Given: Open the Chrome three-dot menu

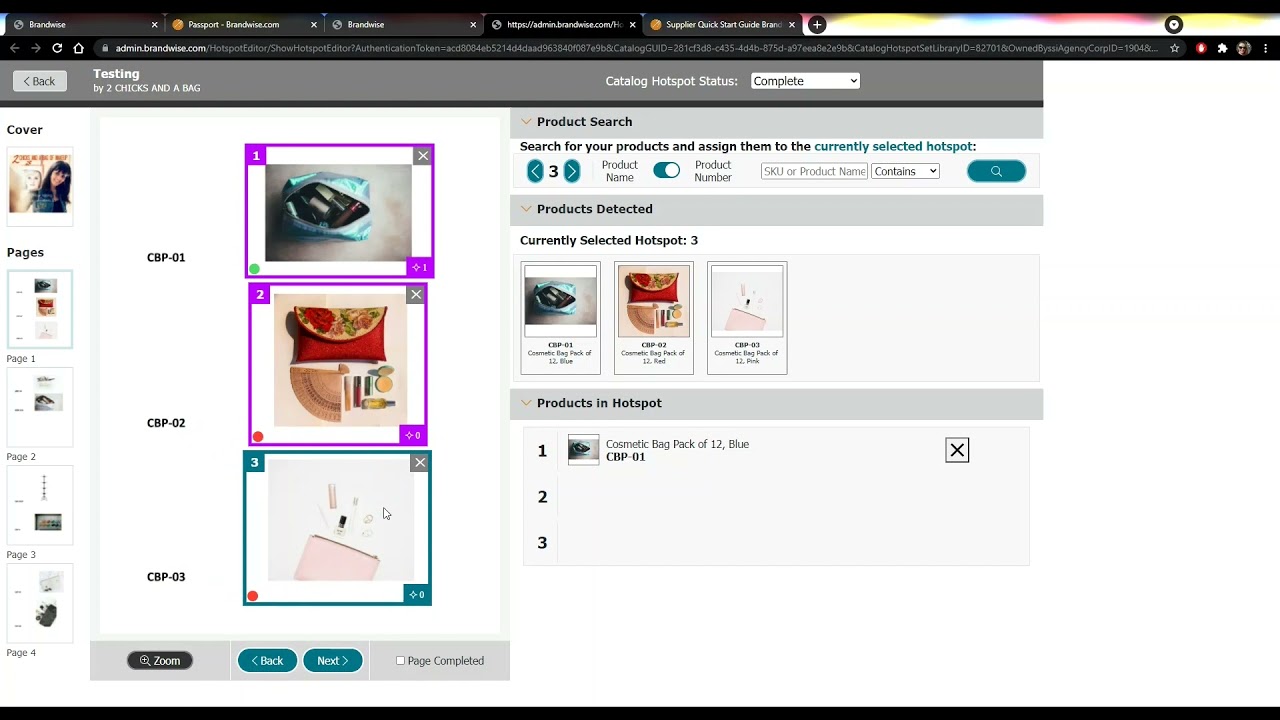Looking at the screenshot, I should click(x=1266, y=48).
